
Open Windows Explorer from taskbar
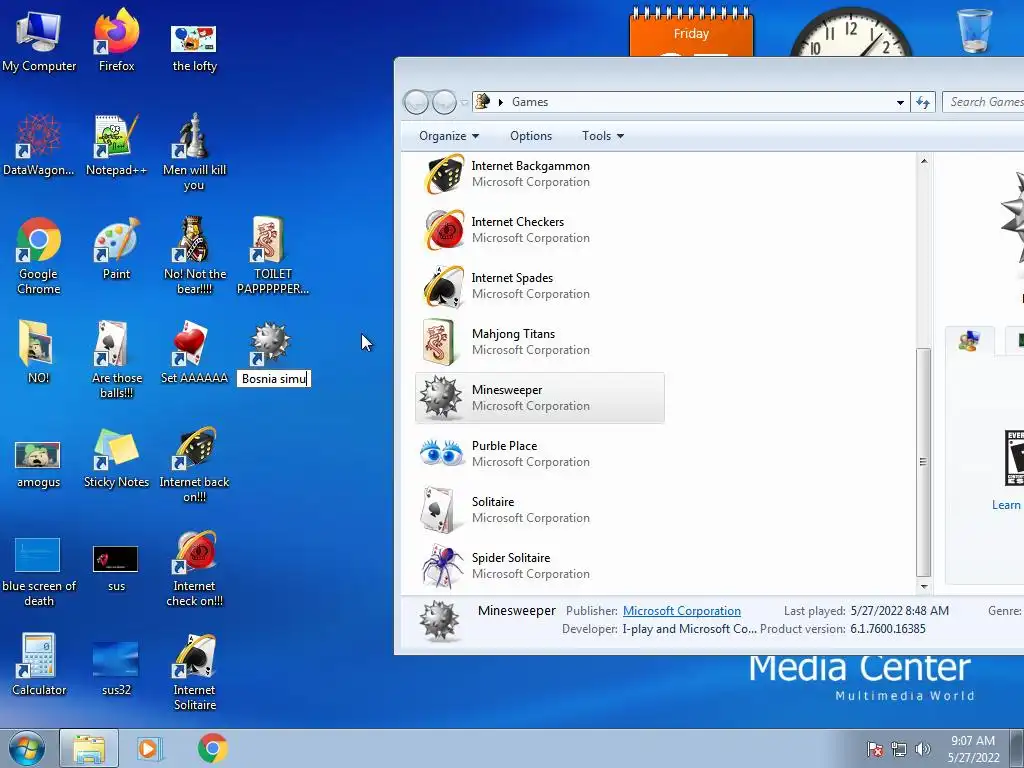89,748
